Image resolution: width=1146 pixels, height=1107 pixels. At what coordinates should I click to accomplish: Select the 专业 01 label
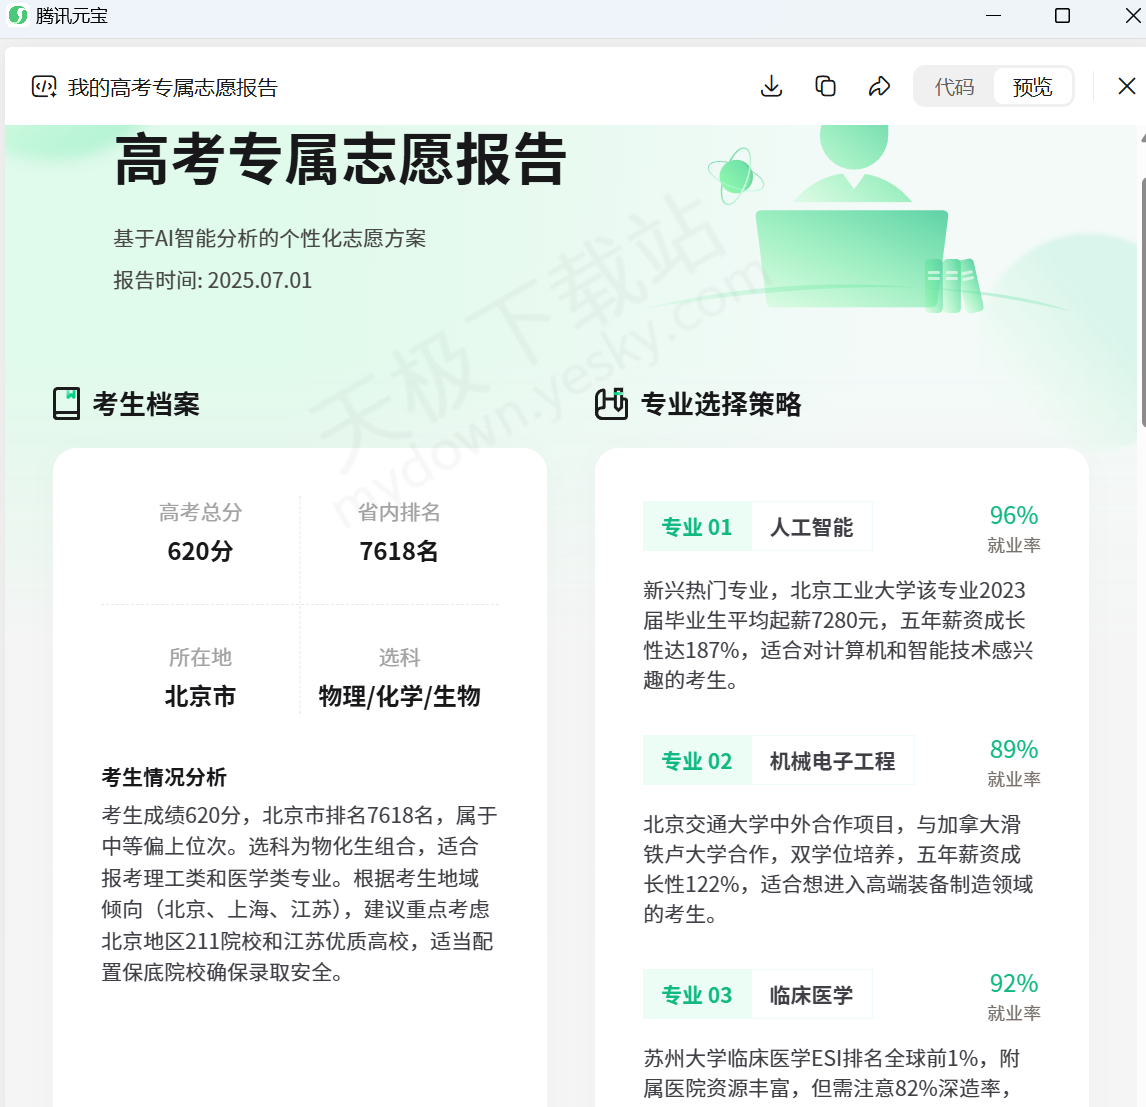[697, 527]
